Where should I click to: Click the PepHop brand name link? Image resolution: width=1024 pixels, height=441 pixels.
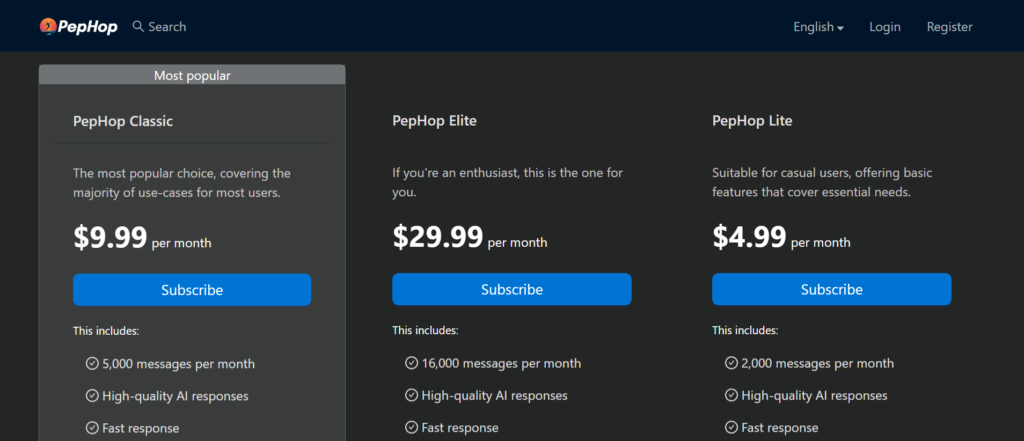[88, 27]
